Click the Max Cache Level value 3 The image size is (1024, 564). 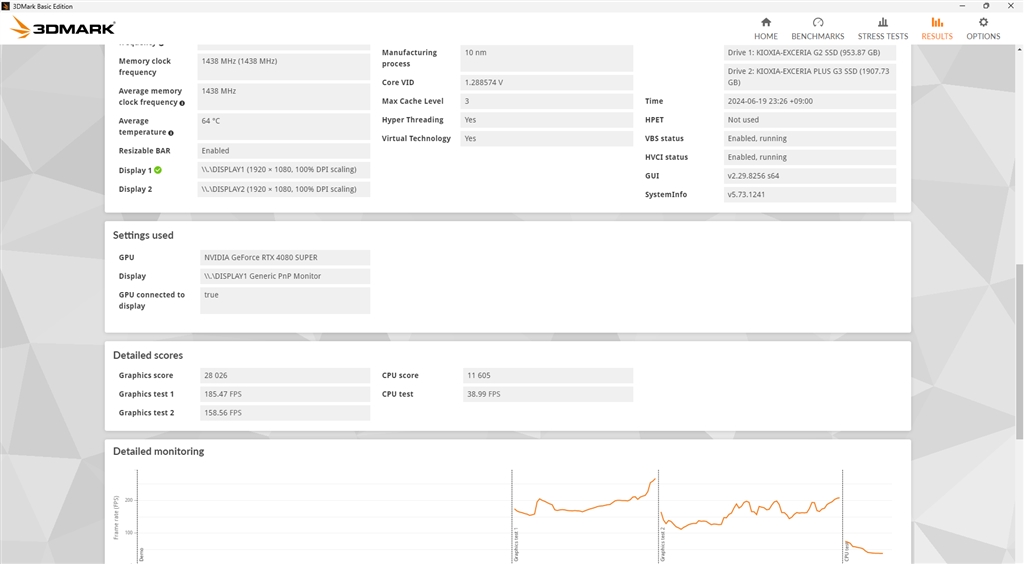coord(547,101)
